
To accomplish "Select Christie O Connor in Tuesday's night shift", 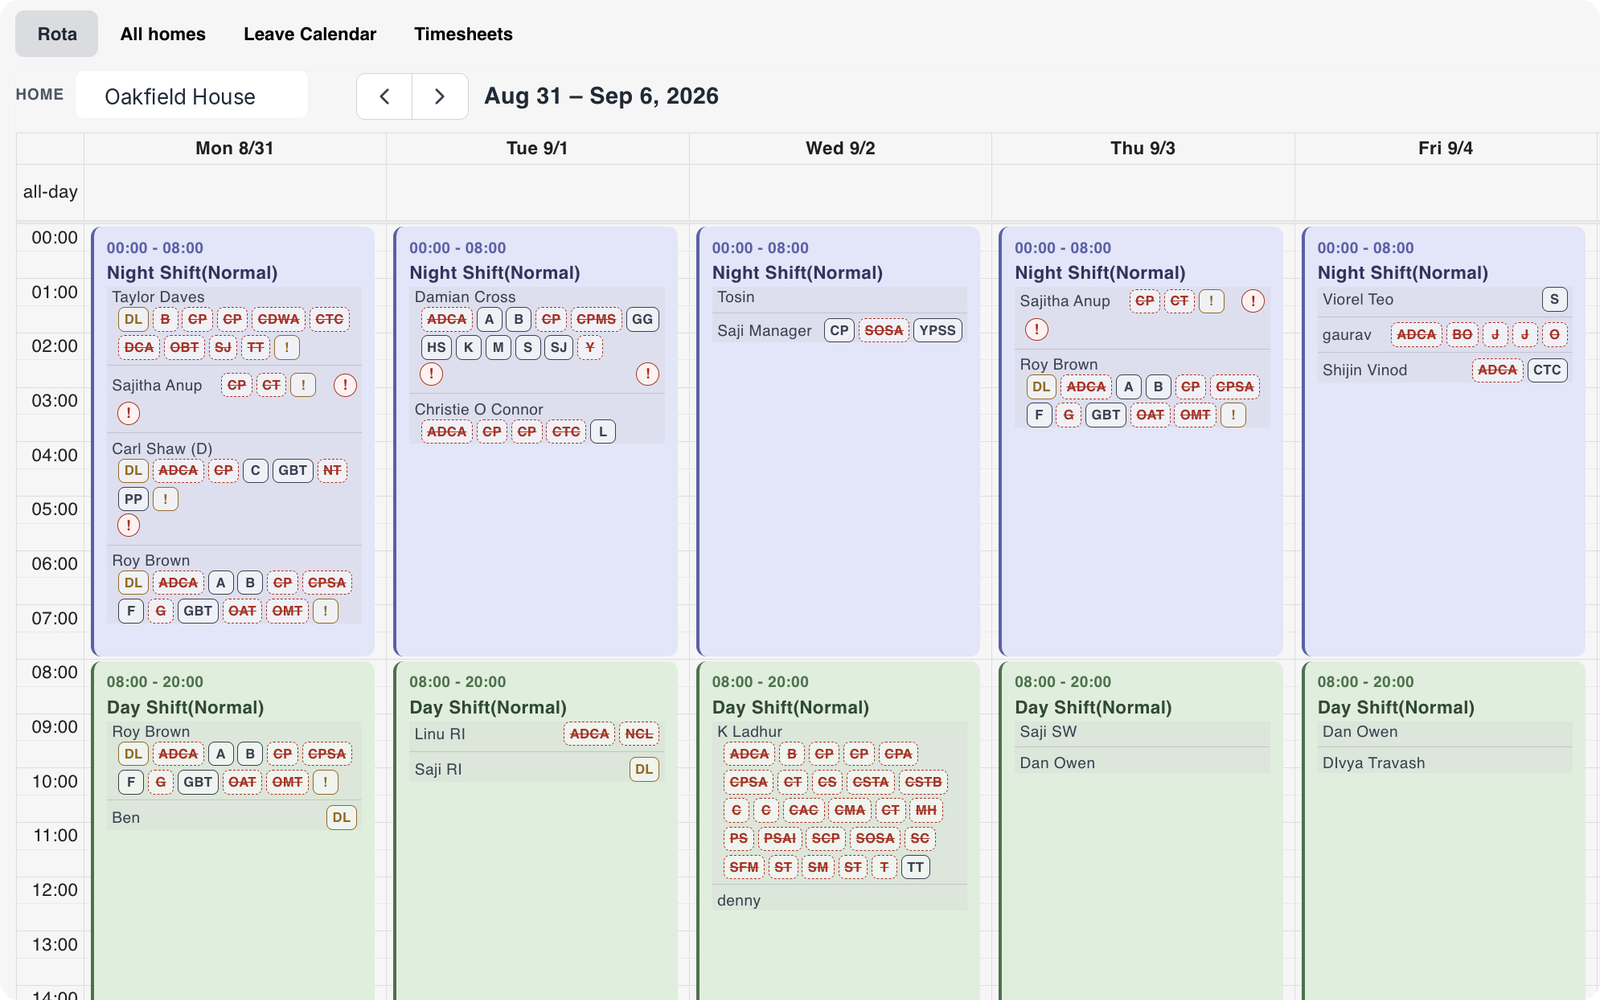I will [x=479, y=410].
